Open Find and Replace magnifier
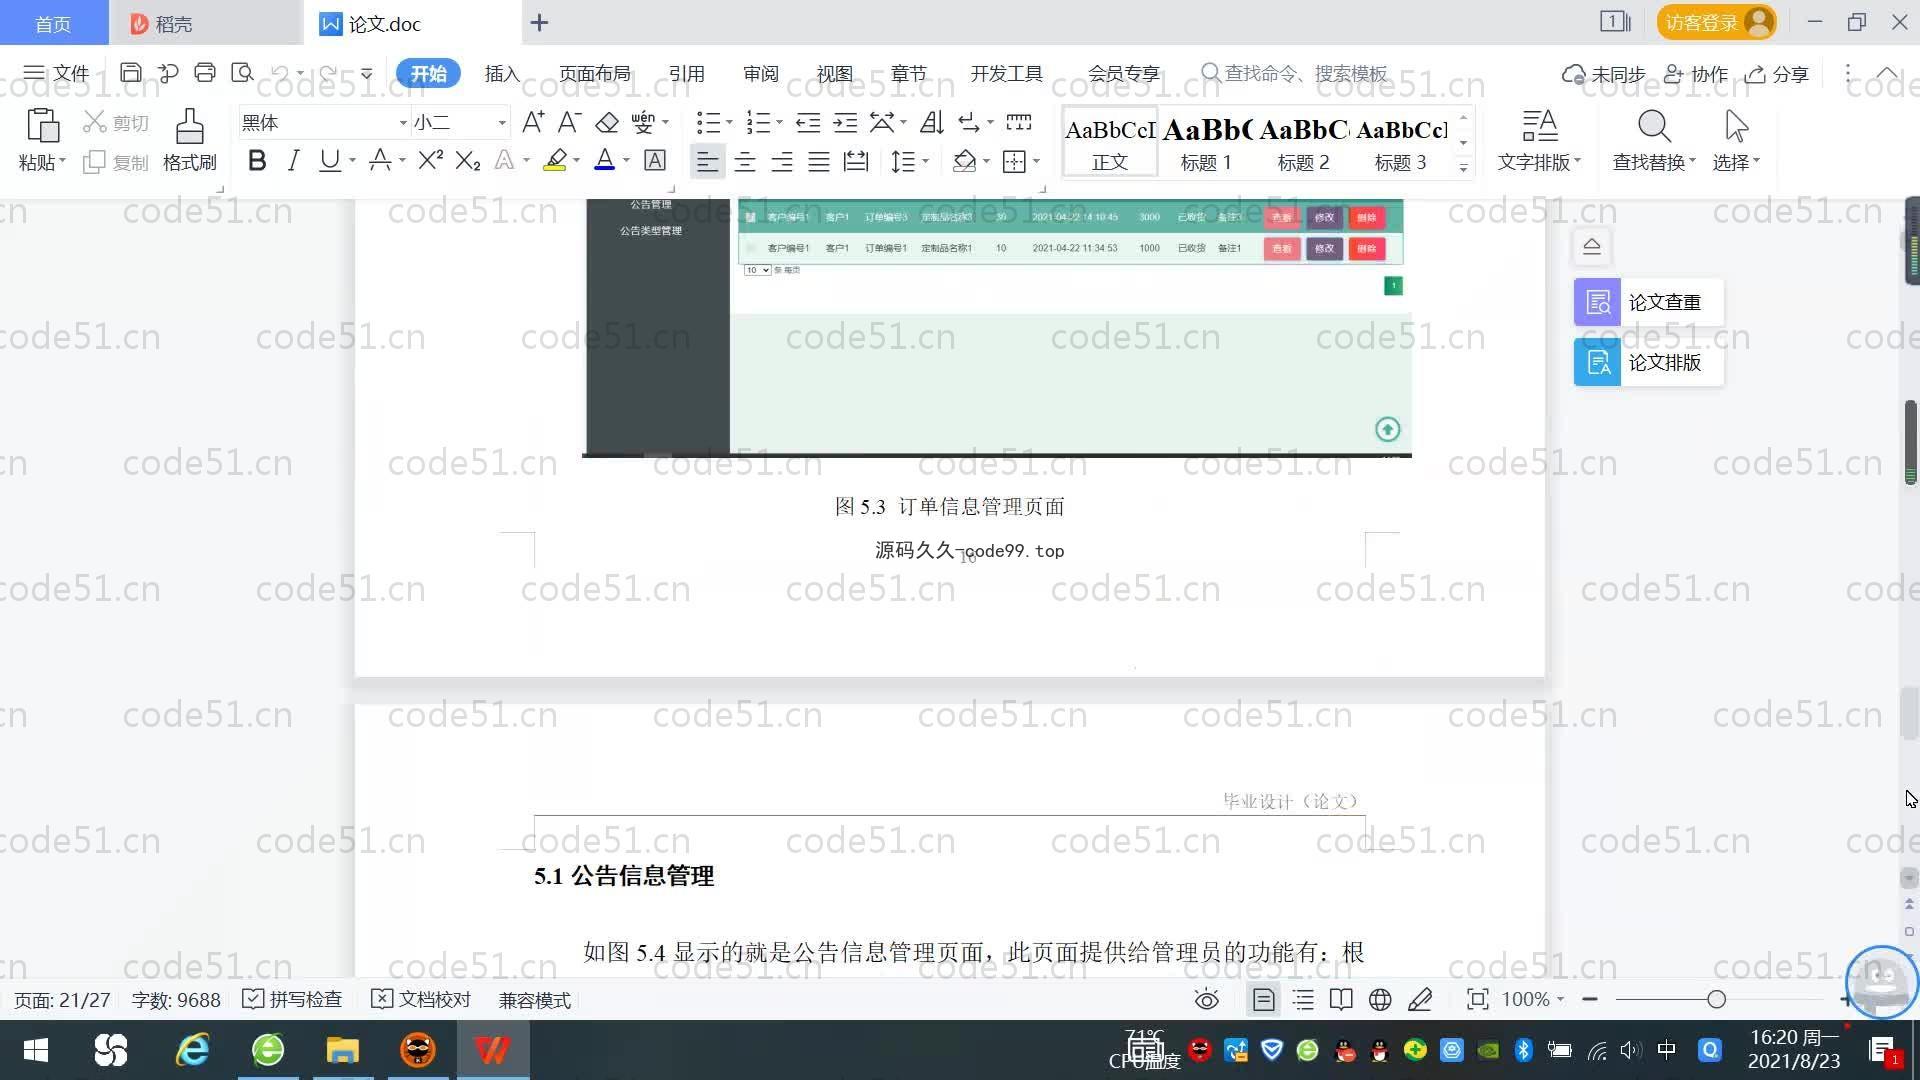 pyautogui.click(x=1653, y=127)
